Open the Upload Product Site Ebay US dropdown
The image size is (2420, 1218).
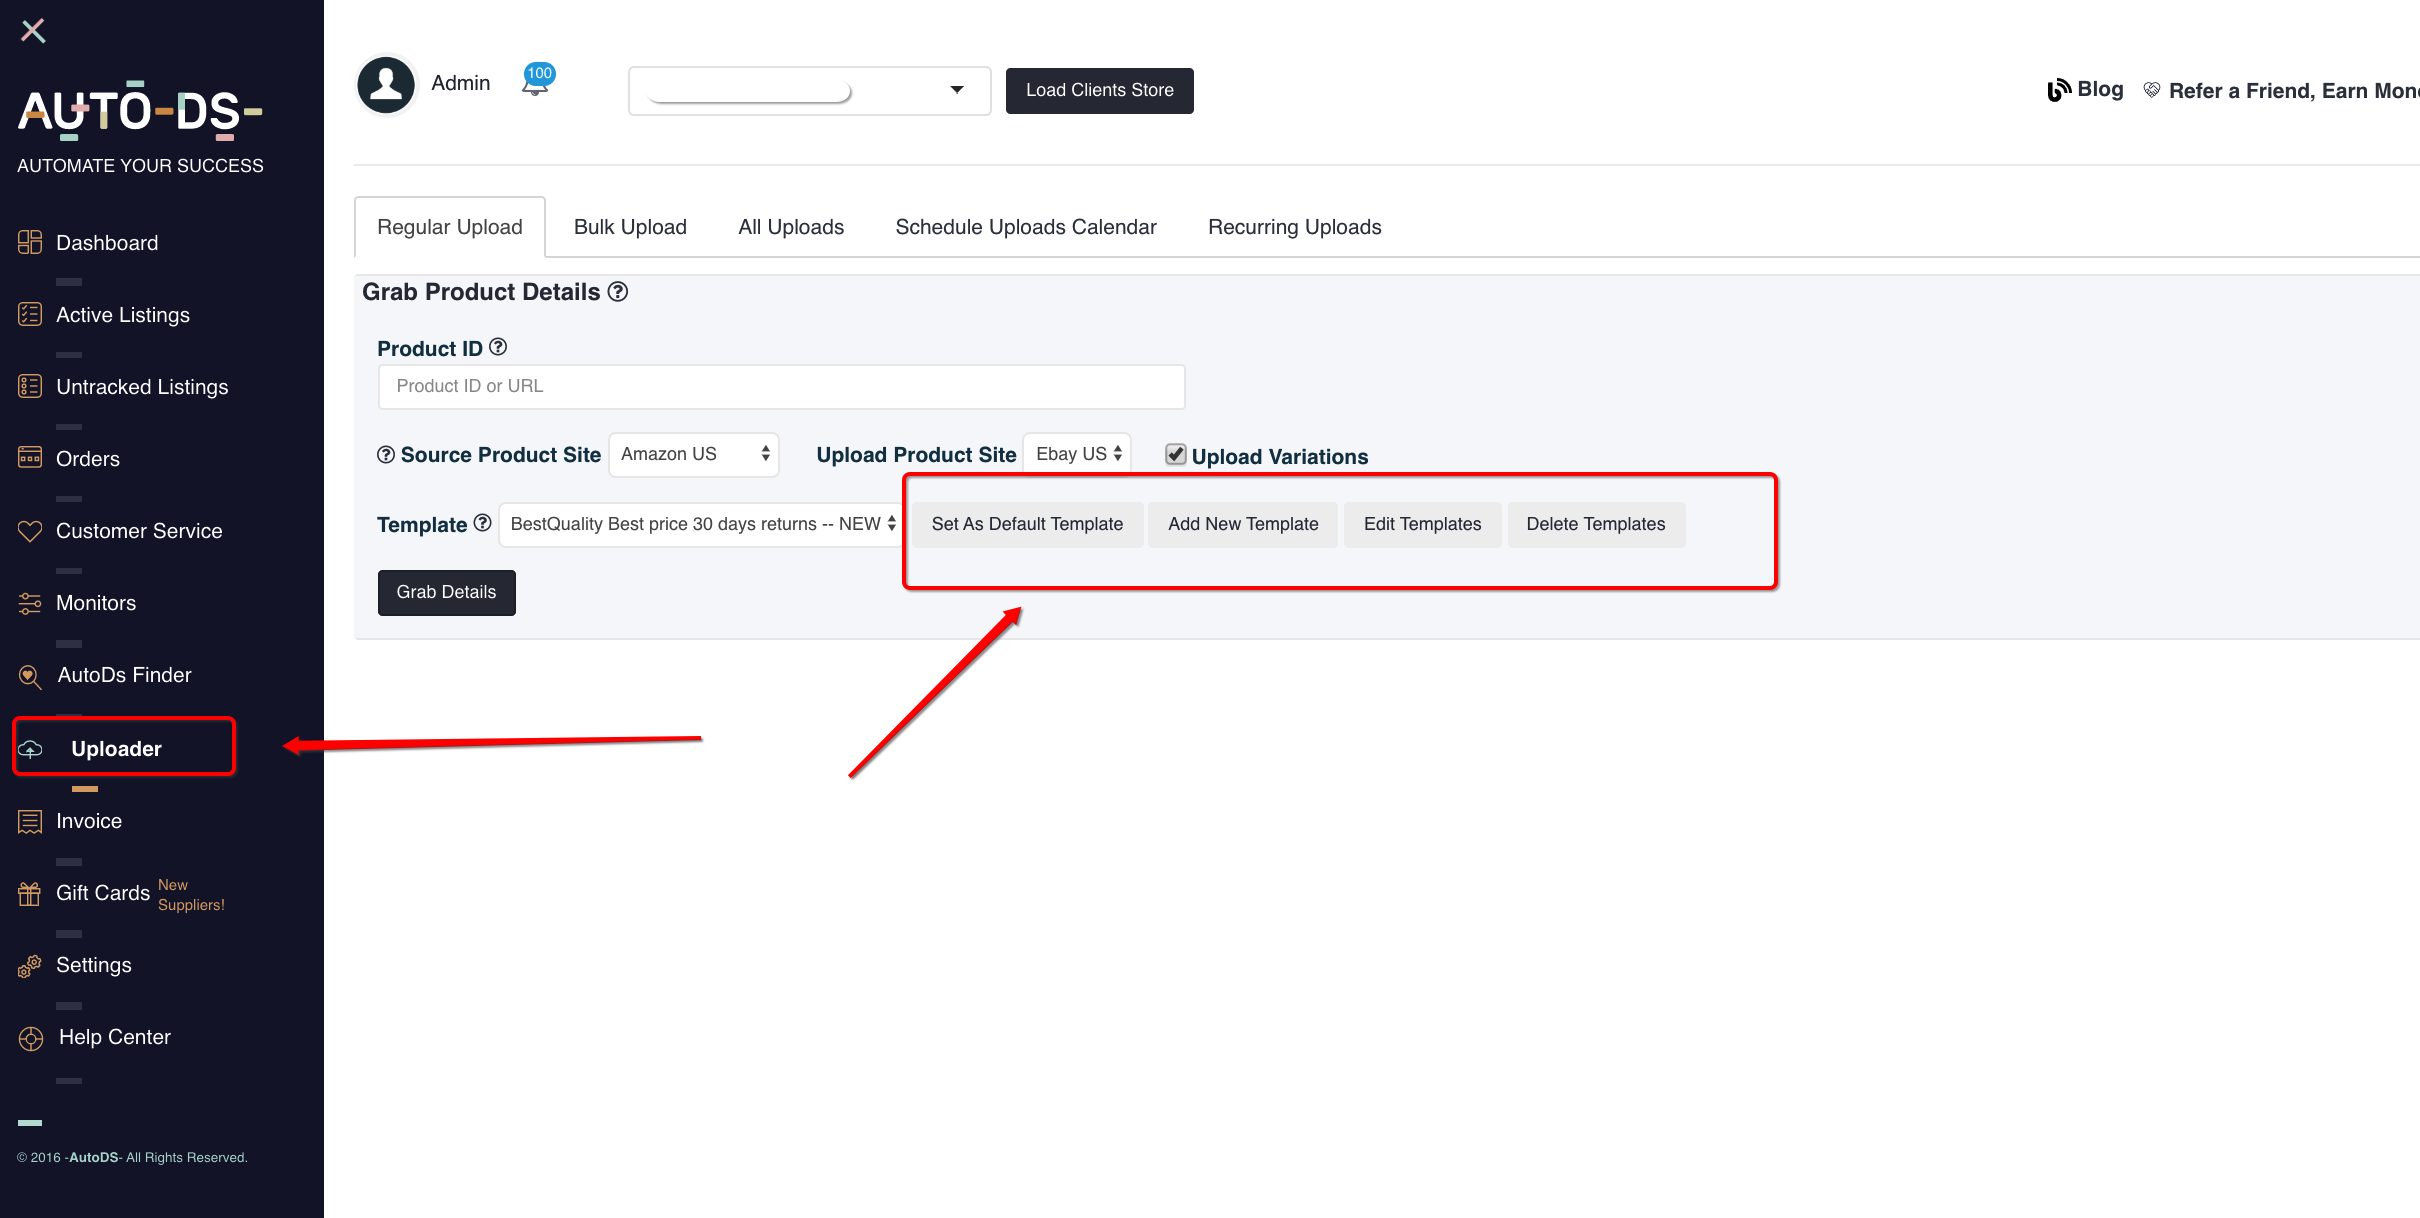(x=1077, y=454)
